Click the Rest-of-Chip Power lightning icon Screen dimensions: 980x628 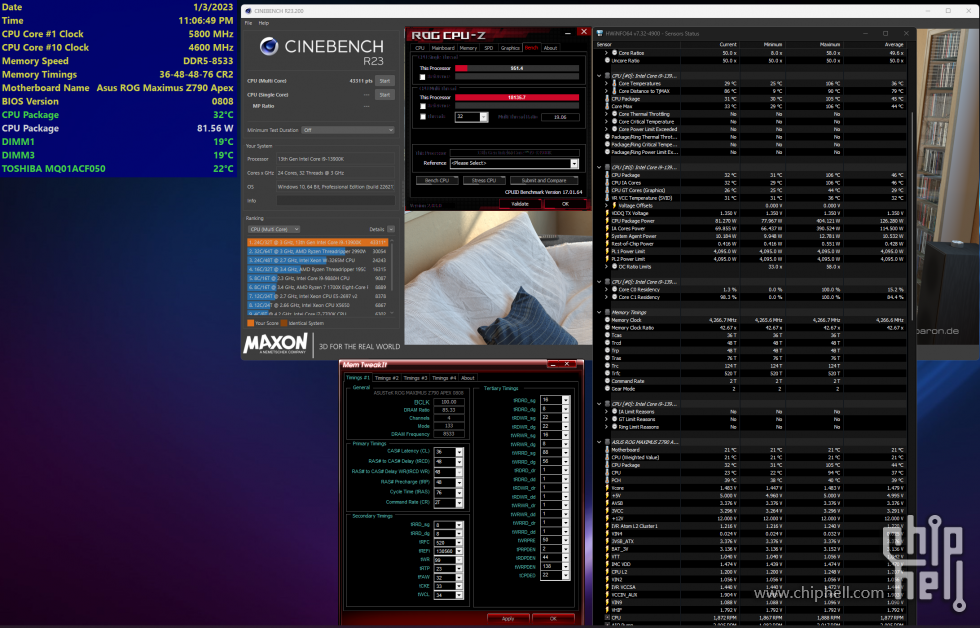pyautogui.click(x=608, y=244)
